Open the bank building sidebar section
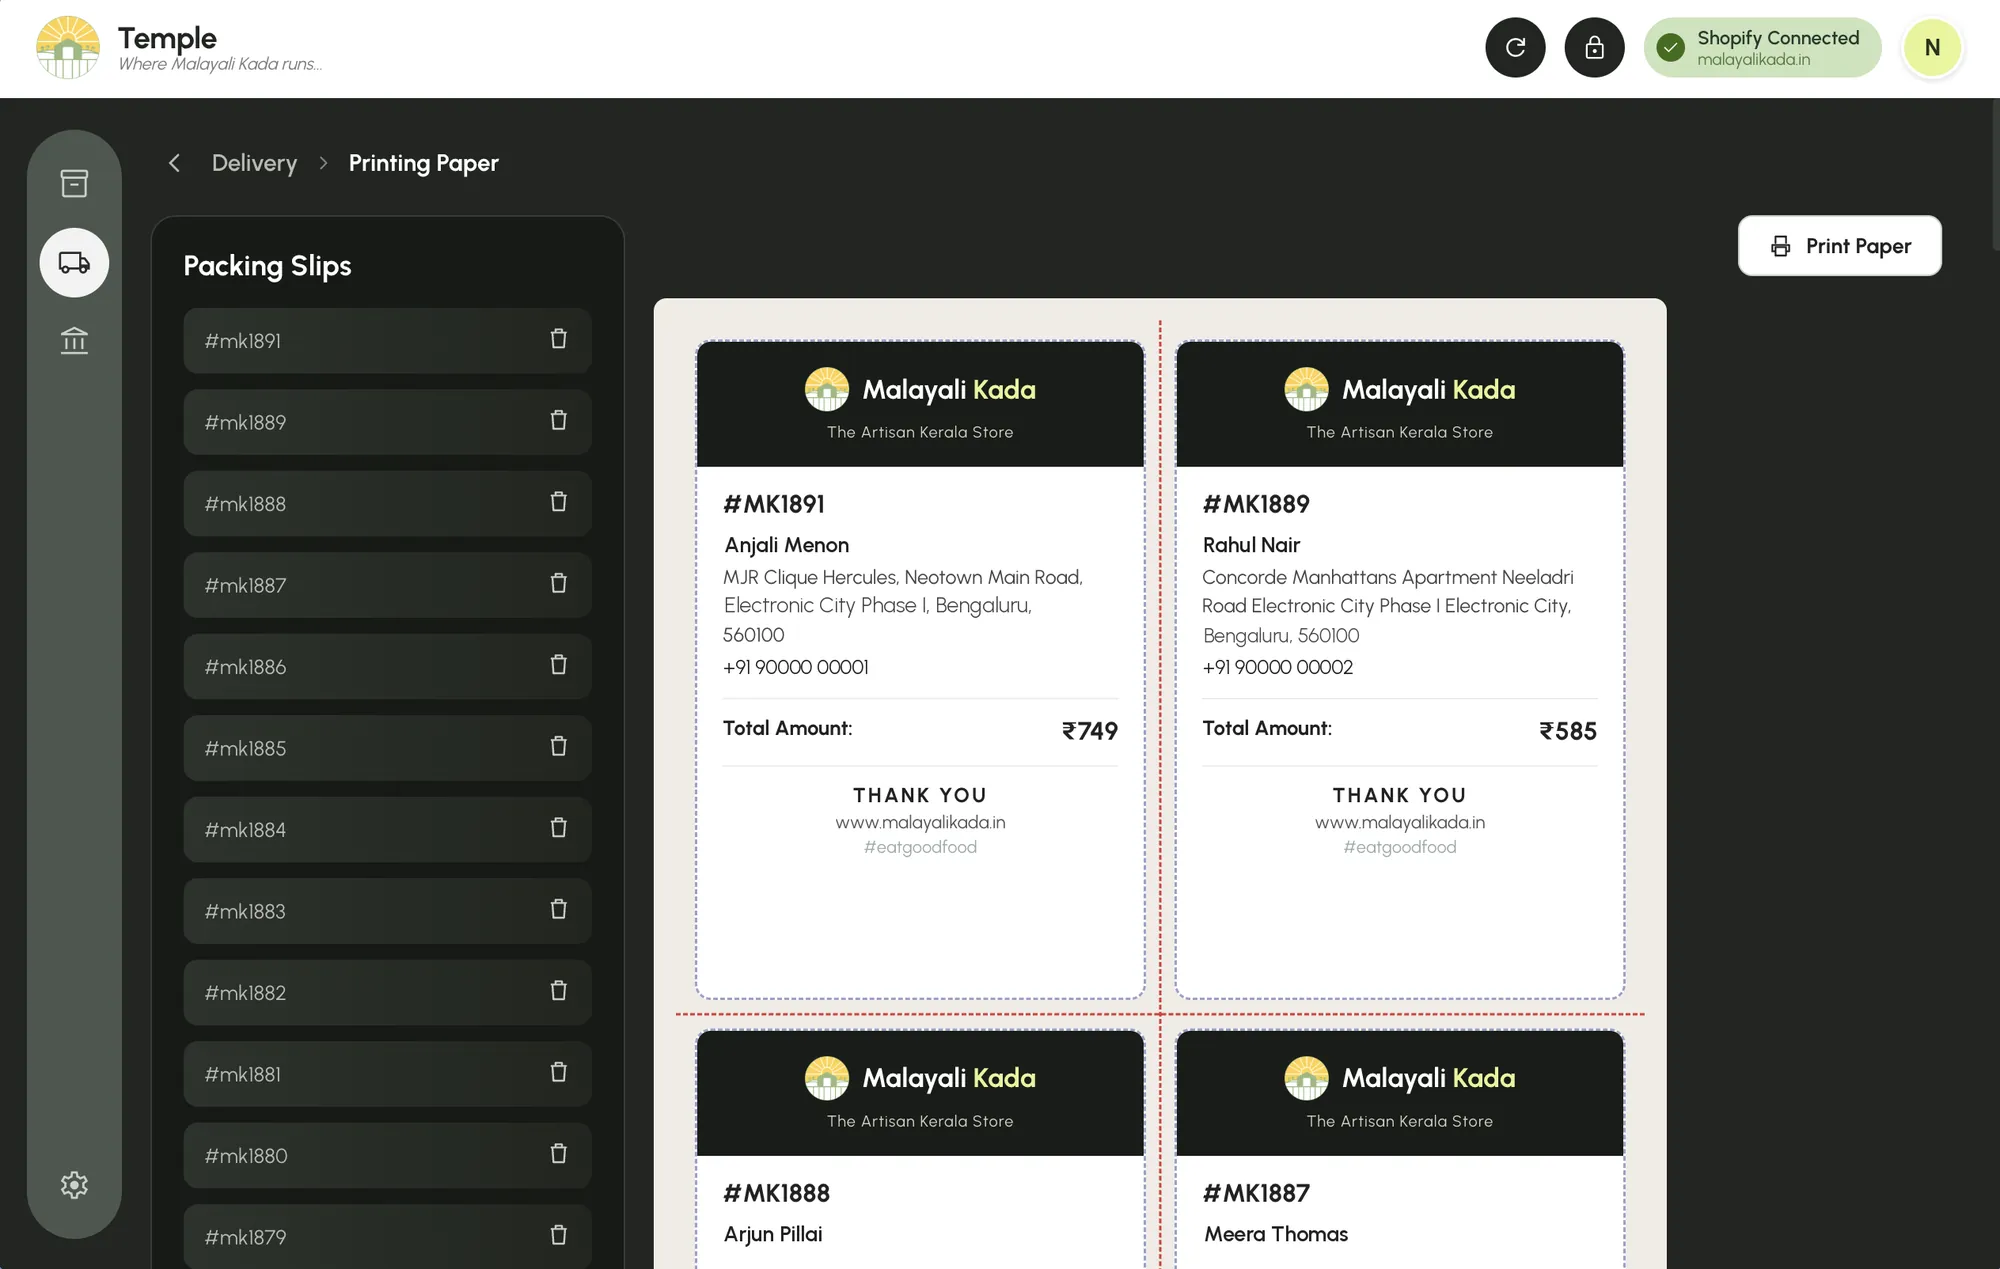Image resolution: width=2000 pixels, height=1269 pixels. click(x=74, y=341)
